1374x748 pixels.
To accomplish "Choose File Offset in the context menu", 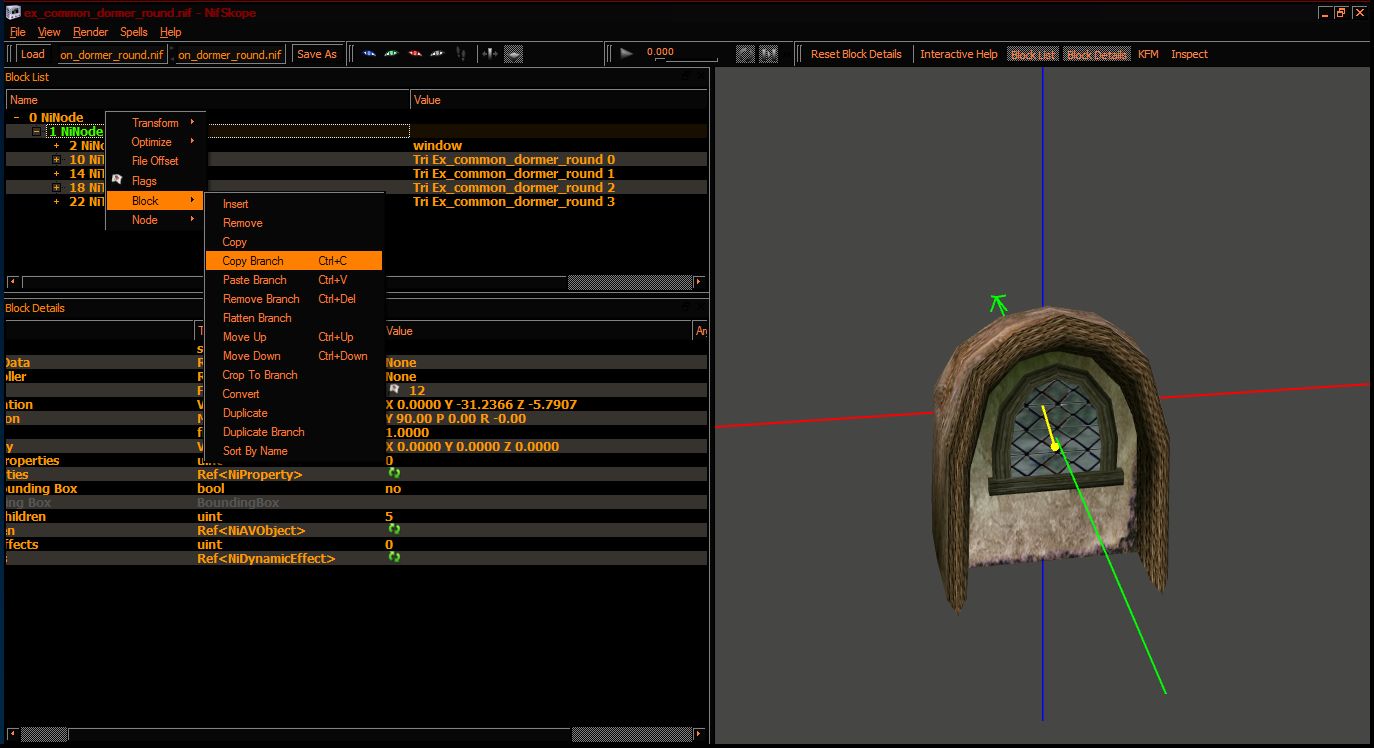I will pos(155,161).
